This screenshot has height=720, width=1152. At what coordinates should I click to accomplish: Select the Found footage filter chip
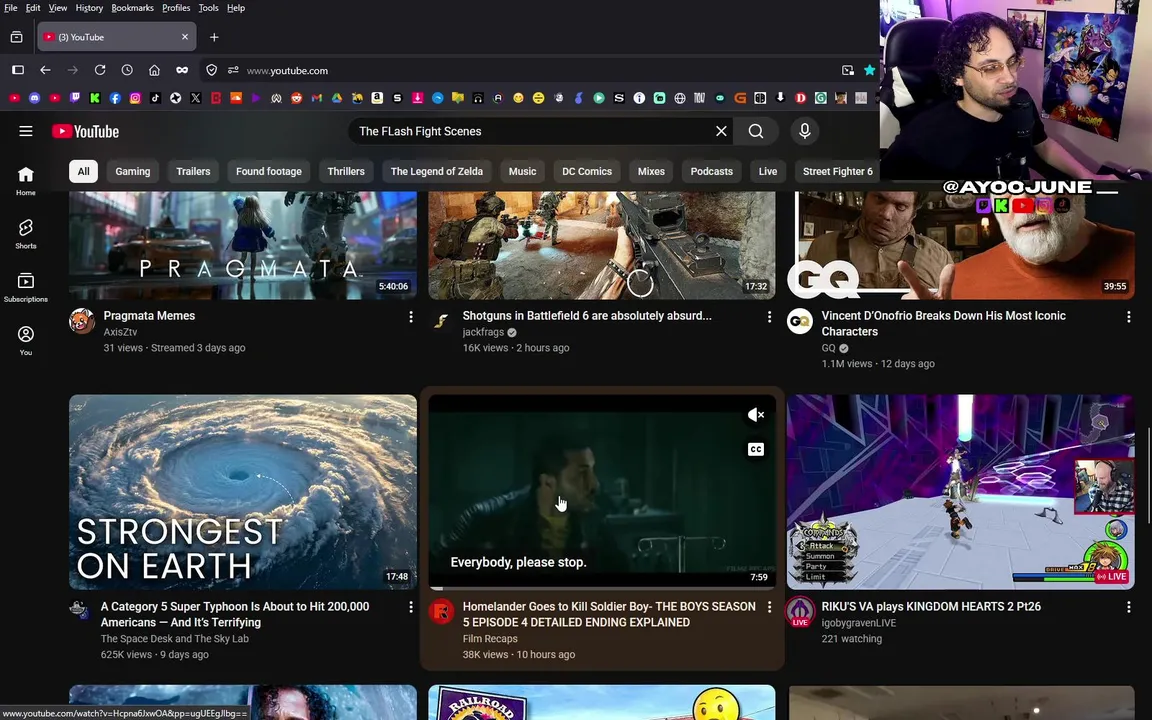(x=268, y=171)
